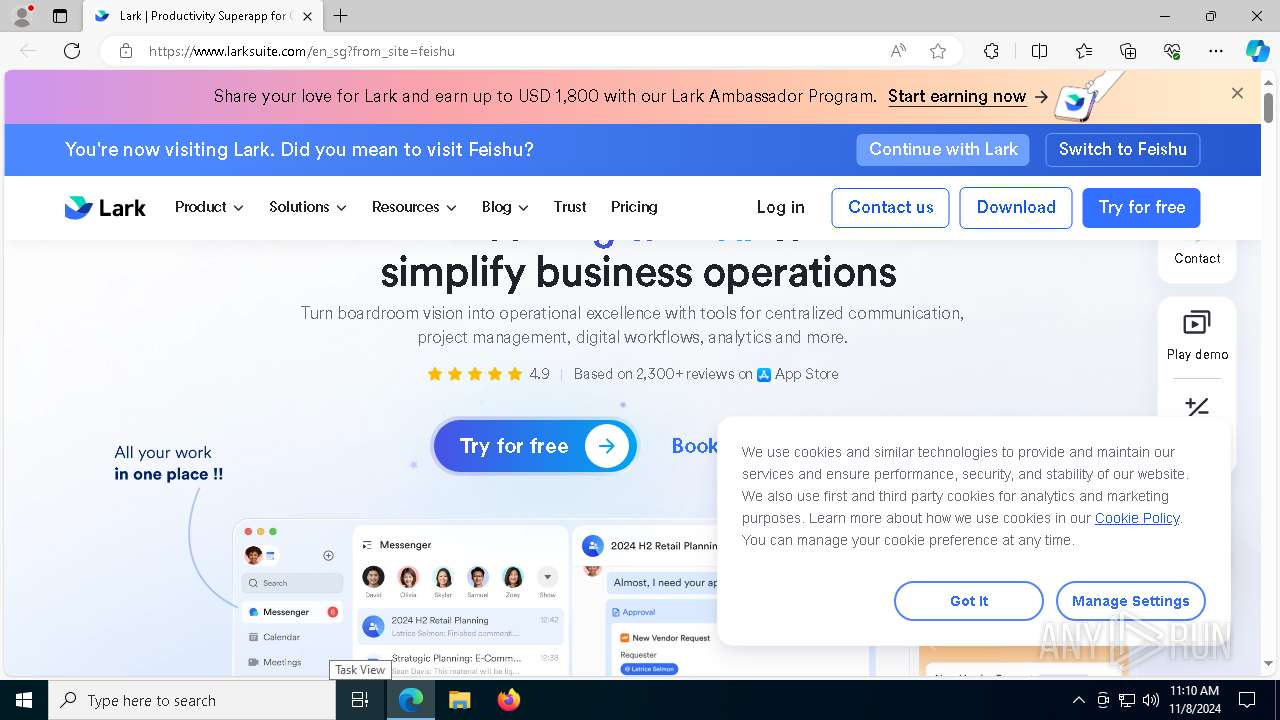1280x720 pixels.
Task: Close the Lark browser tab
Action: [x=307, y=16]
